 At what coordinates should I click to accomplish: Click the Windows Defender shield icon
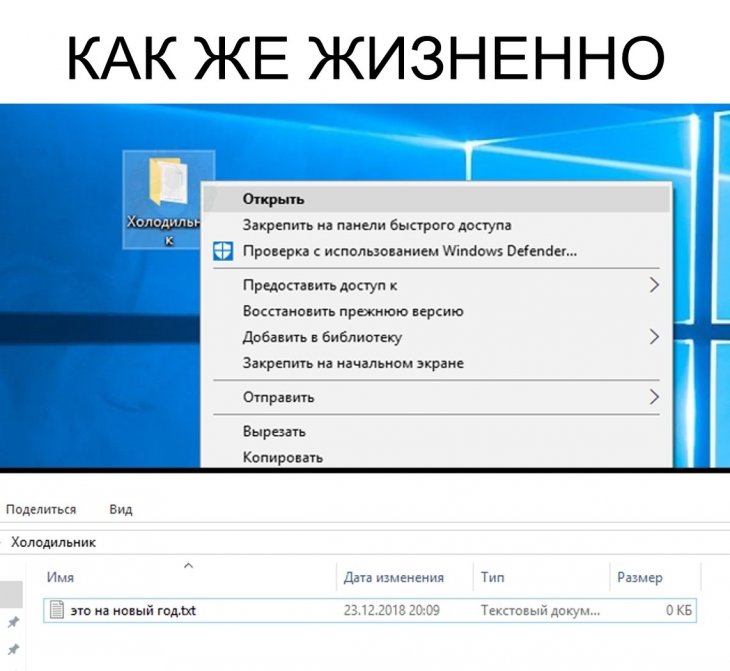pos(223,251)
